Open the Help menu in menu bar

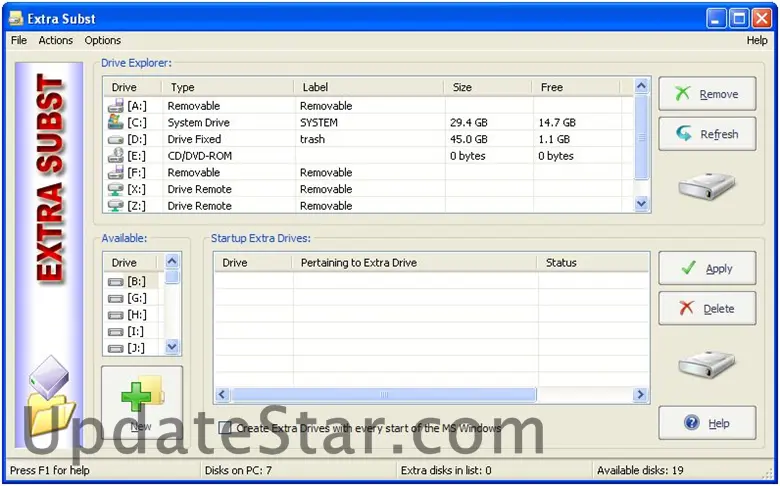coord(757,40)
